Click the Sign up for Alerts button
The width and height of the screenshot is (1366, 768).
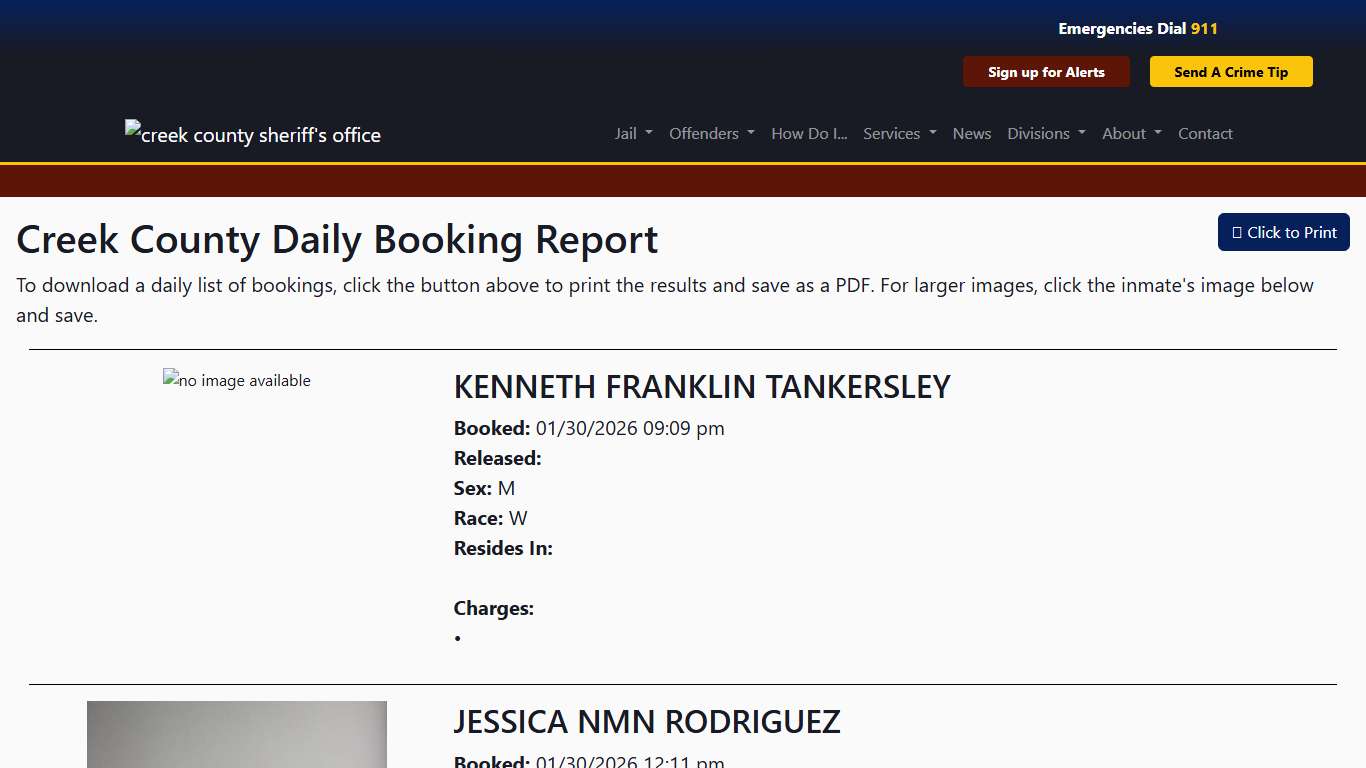click(1046, 71)
